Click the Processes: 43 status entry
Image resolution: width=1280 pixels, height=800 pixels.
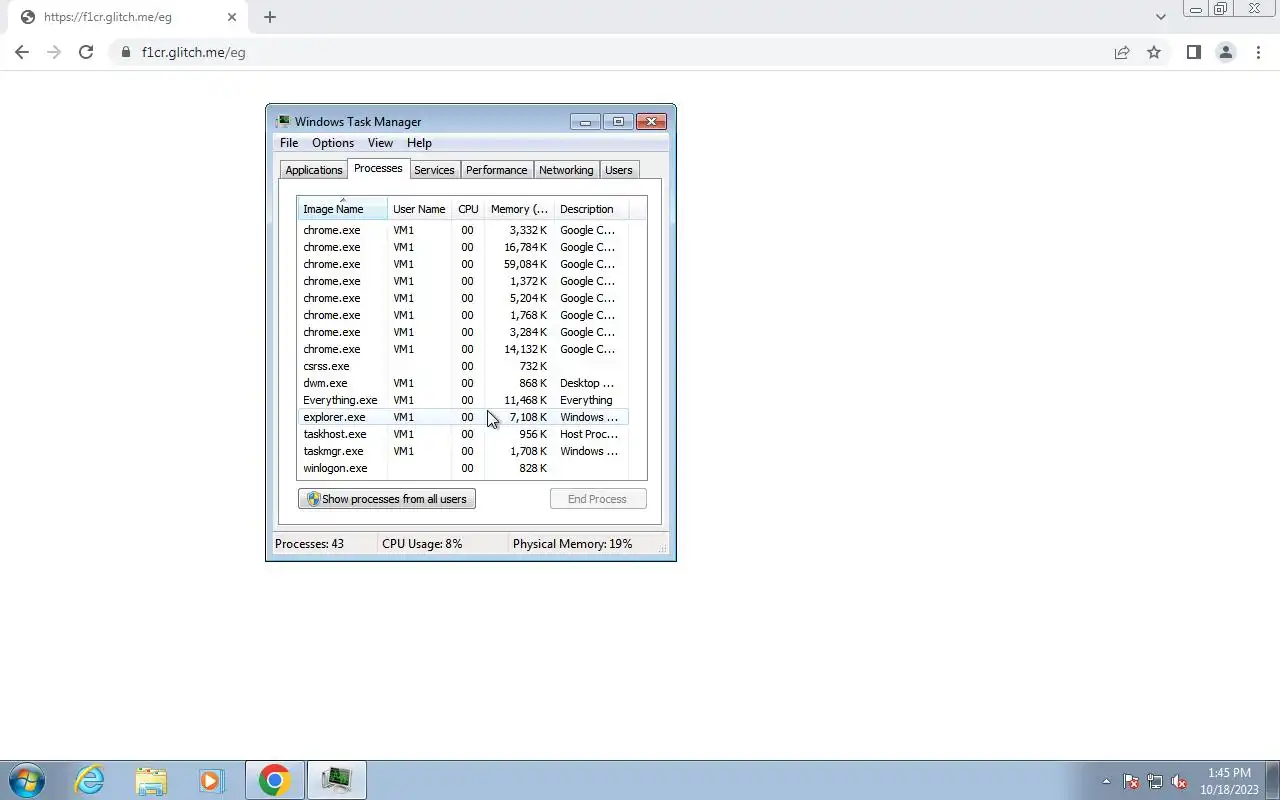(x=309, y=544)
